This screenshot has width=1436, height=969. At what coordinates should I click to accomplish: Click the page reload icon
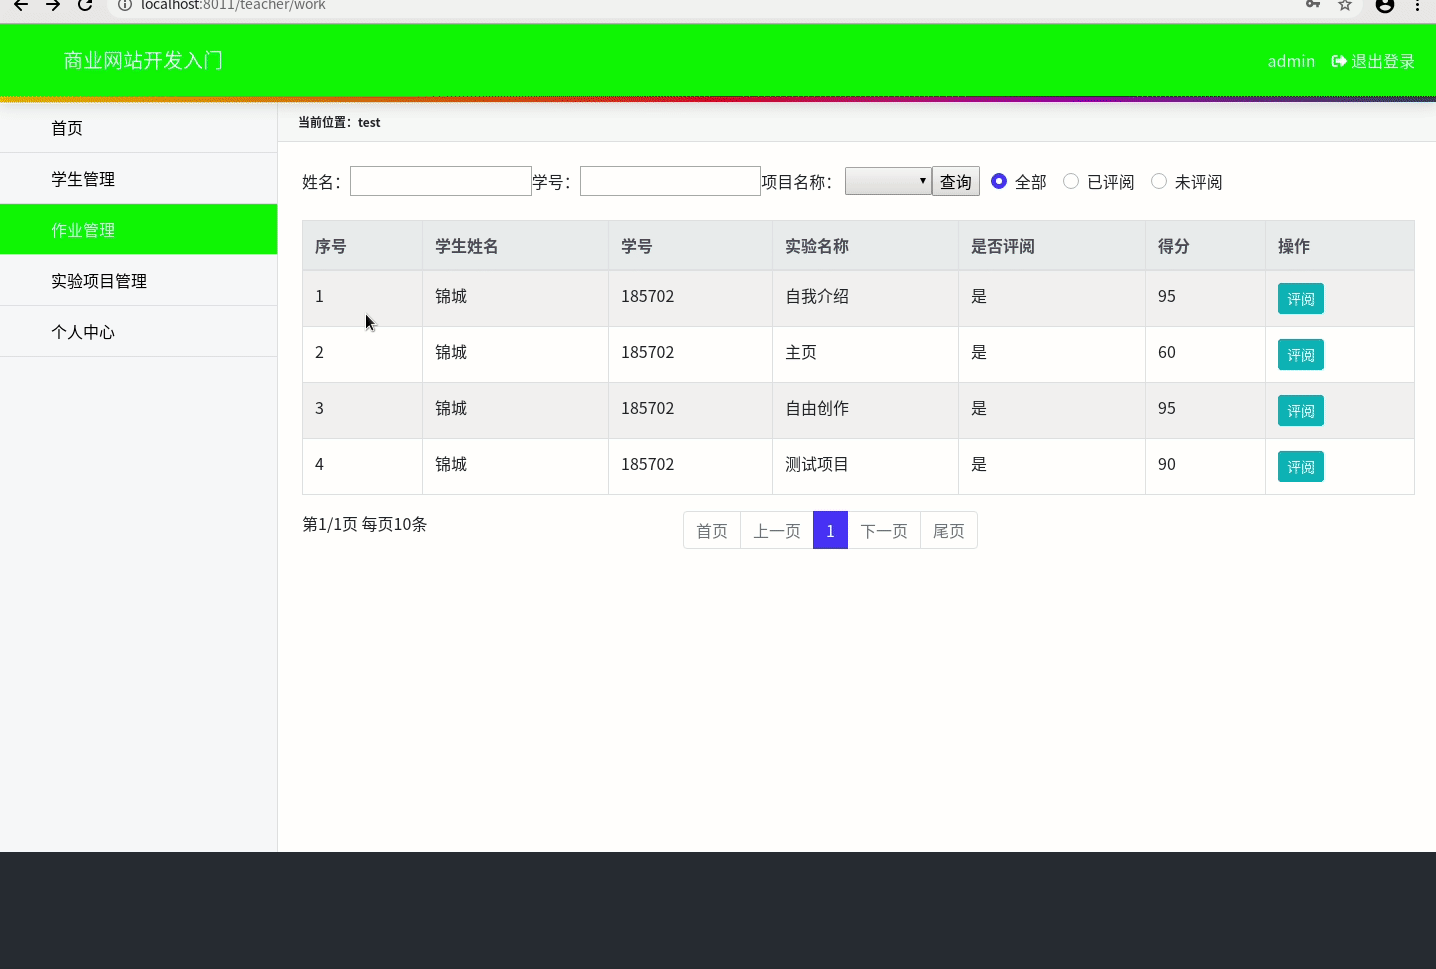(85, 6)
